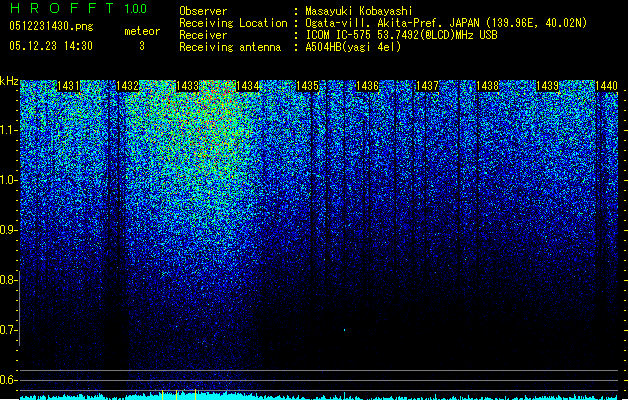Image resolution: width=629 pixels, height=400 pixels.
Task: Click the filename 0512231430.png
Action: (51, 26)
